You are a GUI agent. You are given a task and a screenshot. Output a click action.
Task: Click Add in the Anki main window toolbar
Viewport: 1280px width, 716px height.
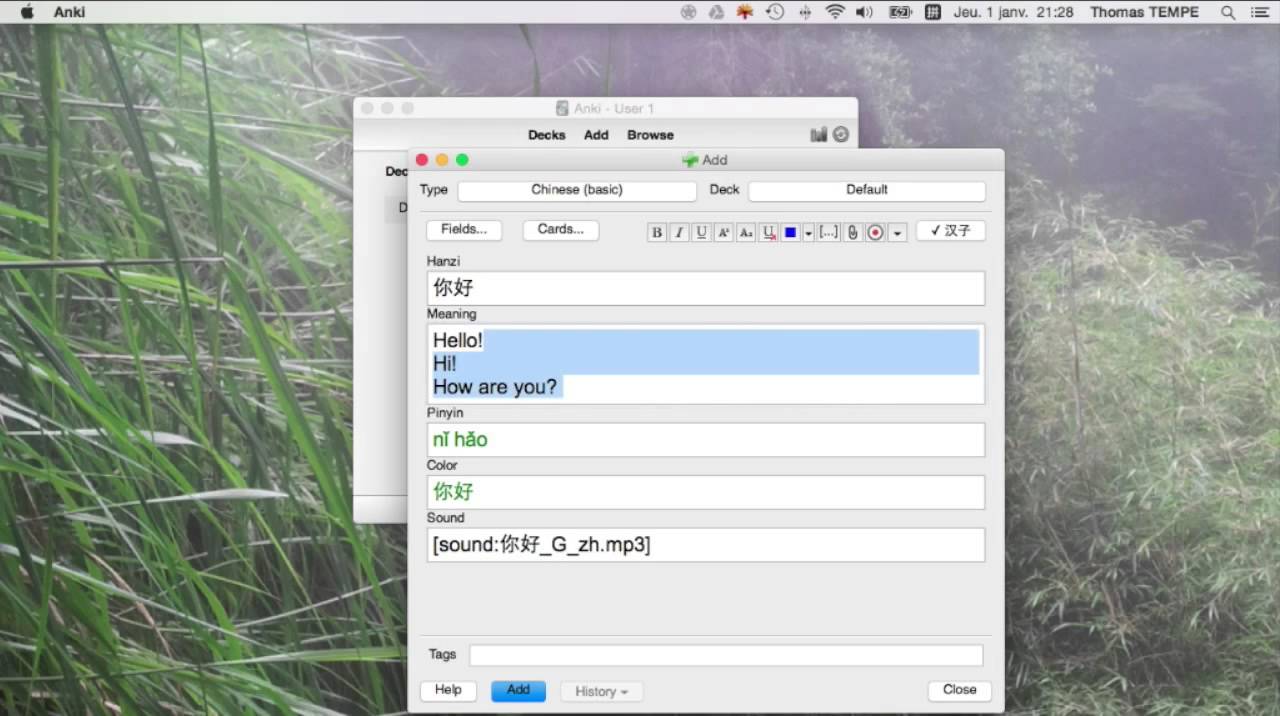[596, 135]
